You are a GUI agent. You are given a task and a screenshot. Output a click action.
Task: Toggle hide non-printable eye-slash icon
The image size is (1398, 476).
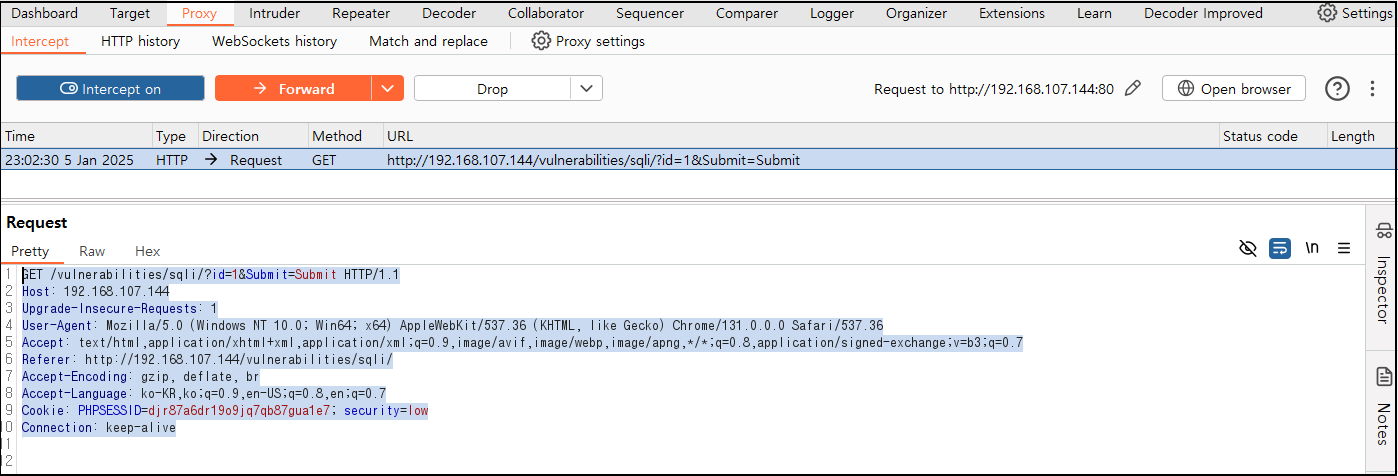pos(1247,248)
